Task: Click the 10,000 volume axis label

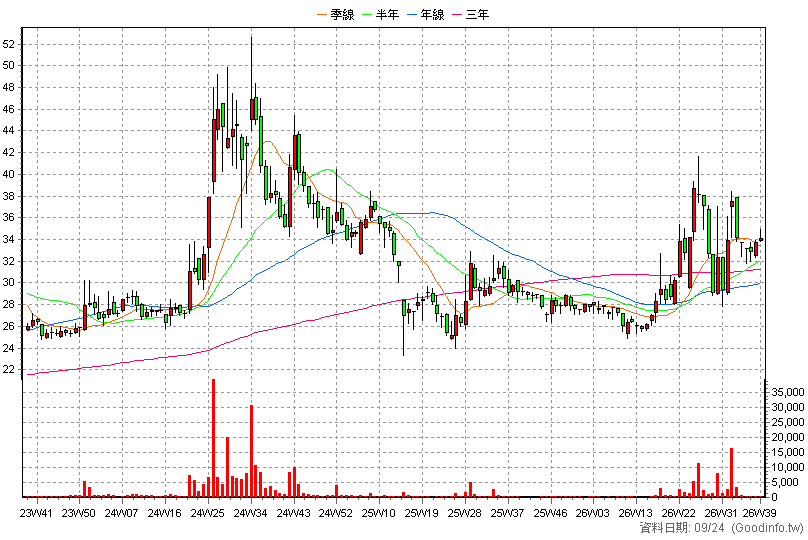Action: [x=788, y=467]
